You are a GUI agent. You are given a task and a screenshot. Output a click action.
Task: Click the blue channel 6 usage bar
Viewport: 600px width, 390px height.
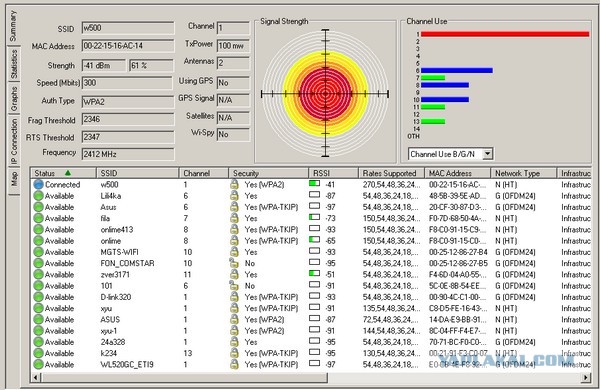(457, 70)
